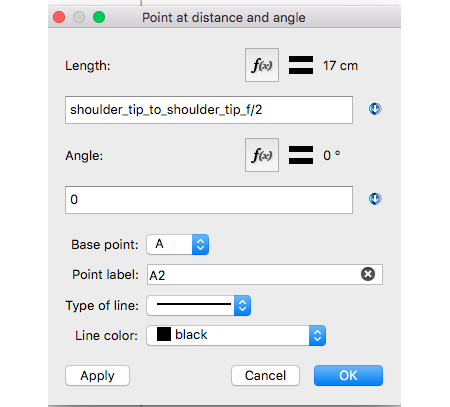Expand the Length formula field arrow
Image resolution: width=450 pixels, height=407 pixels.
coord(375,109)
